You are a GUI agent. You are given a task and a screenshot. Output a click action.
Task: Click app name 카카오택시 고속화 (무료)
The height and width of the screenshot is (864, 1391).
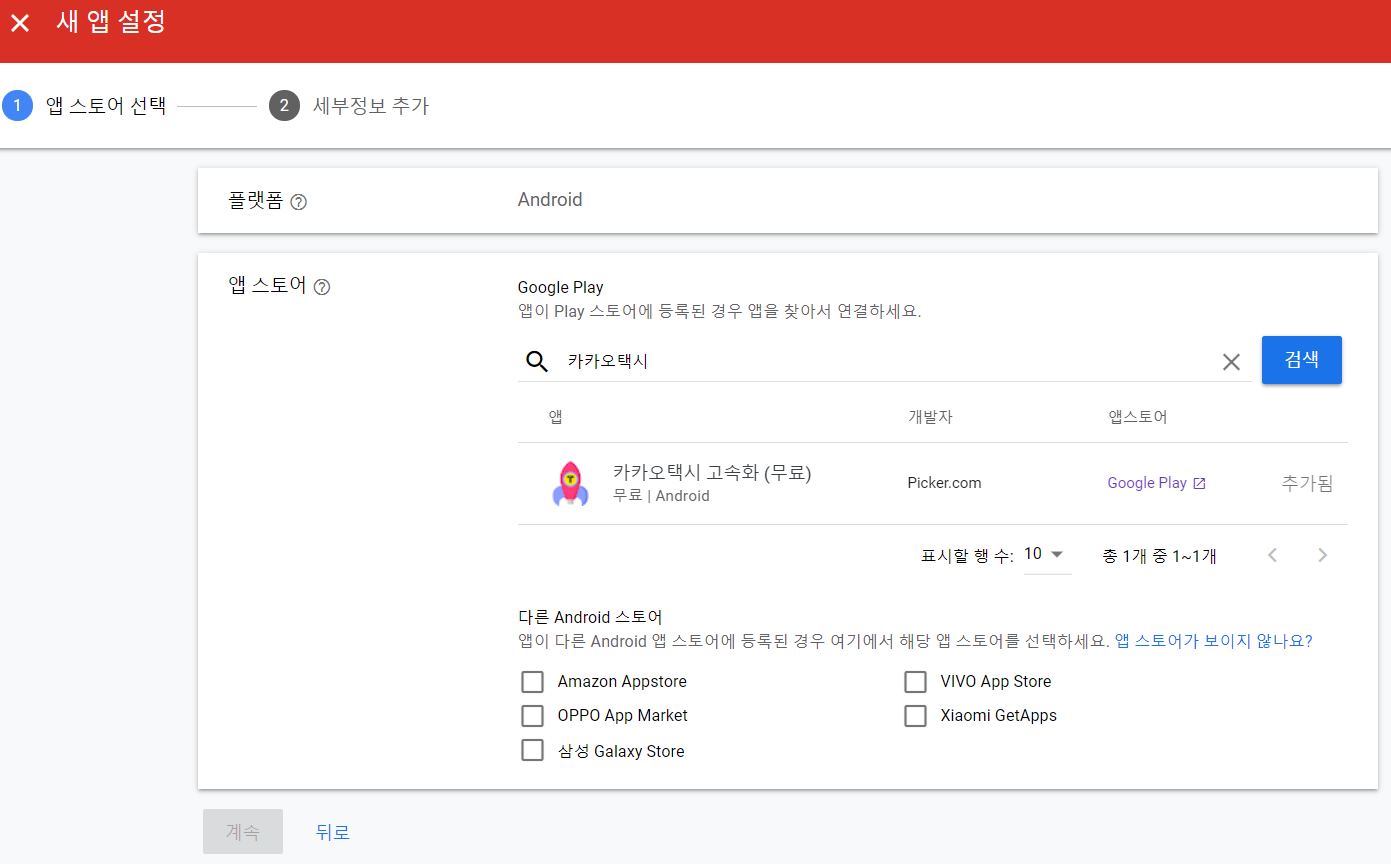[712, 473]
